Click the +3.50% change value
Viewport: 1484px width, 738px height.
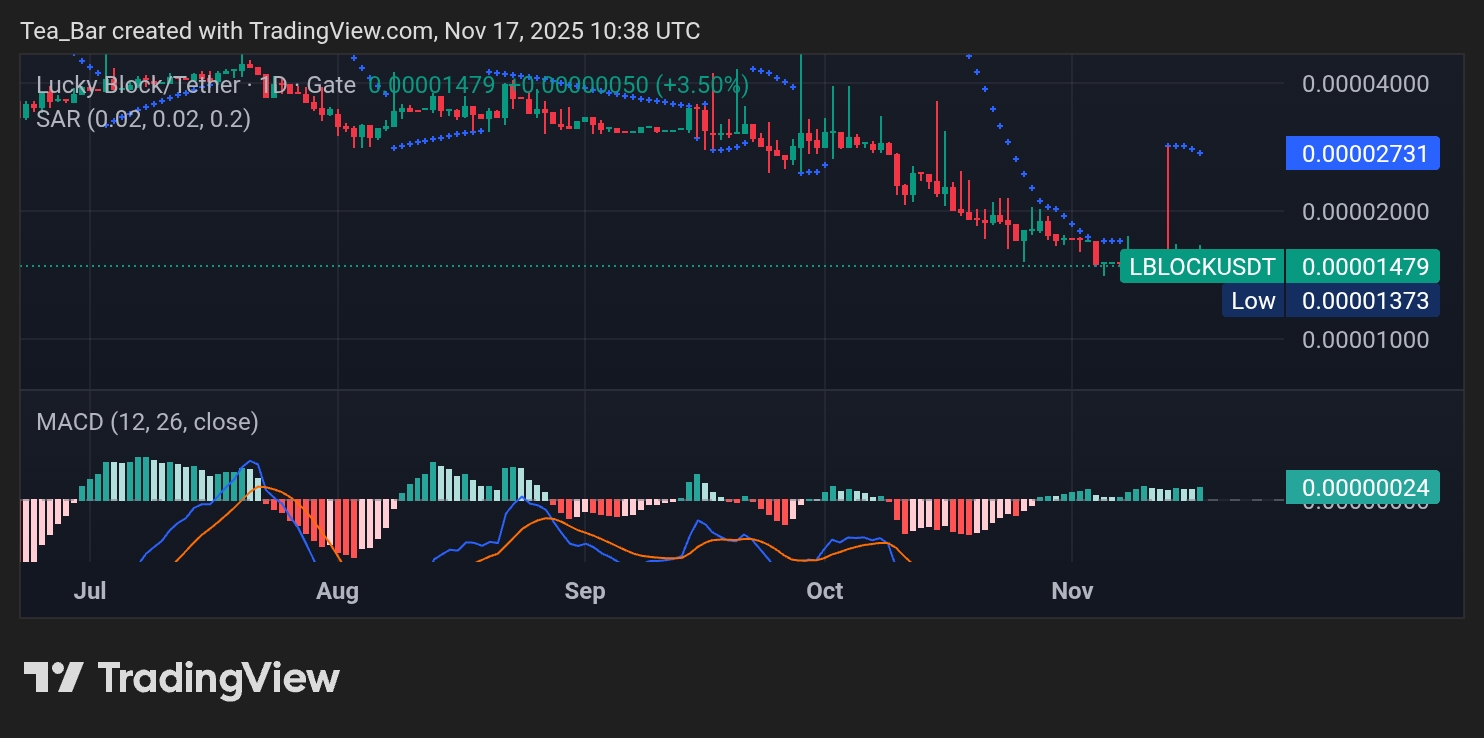tap(701, 85)
